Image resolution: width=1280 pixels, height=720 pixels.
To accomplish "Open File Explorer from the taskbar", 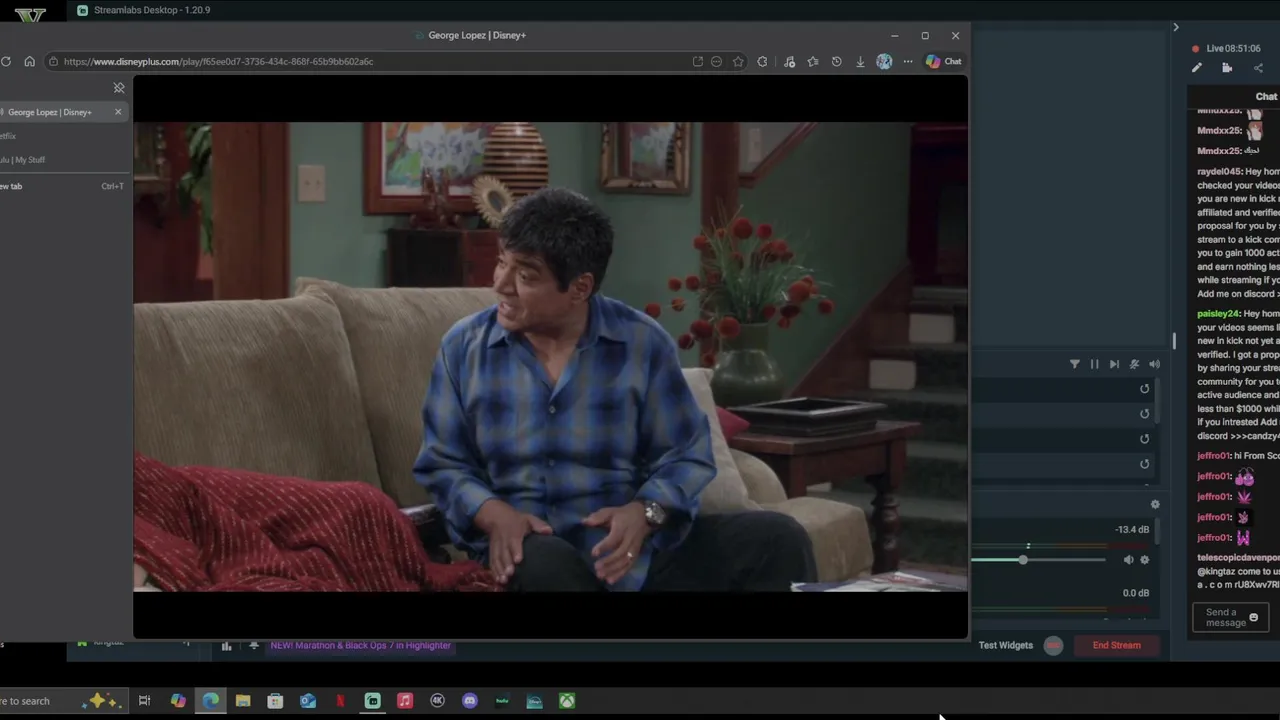I will (243, 701).
